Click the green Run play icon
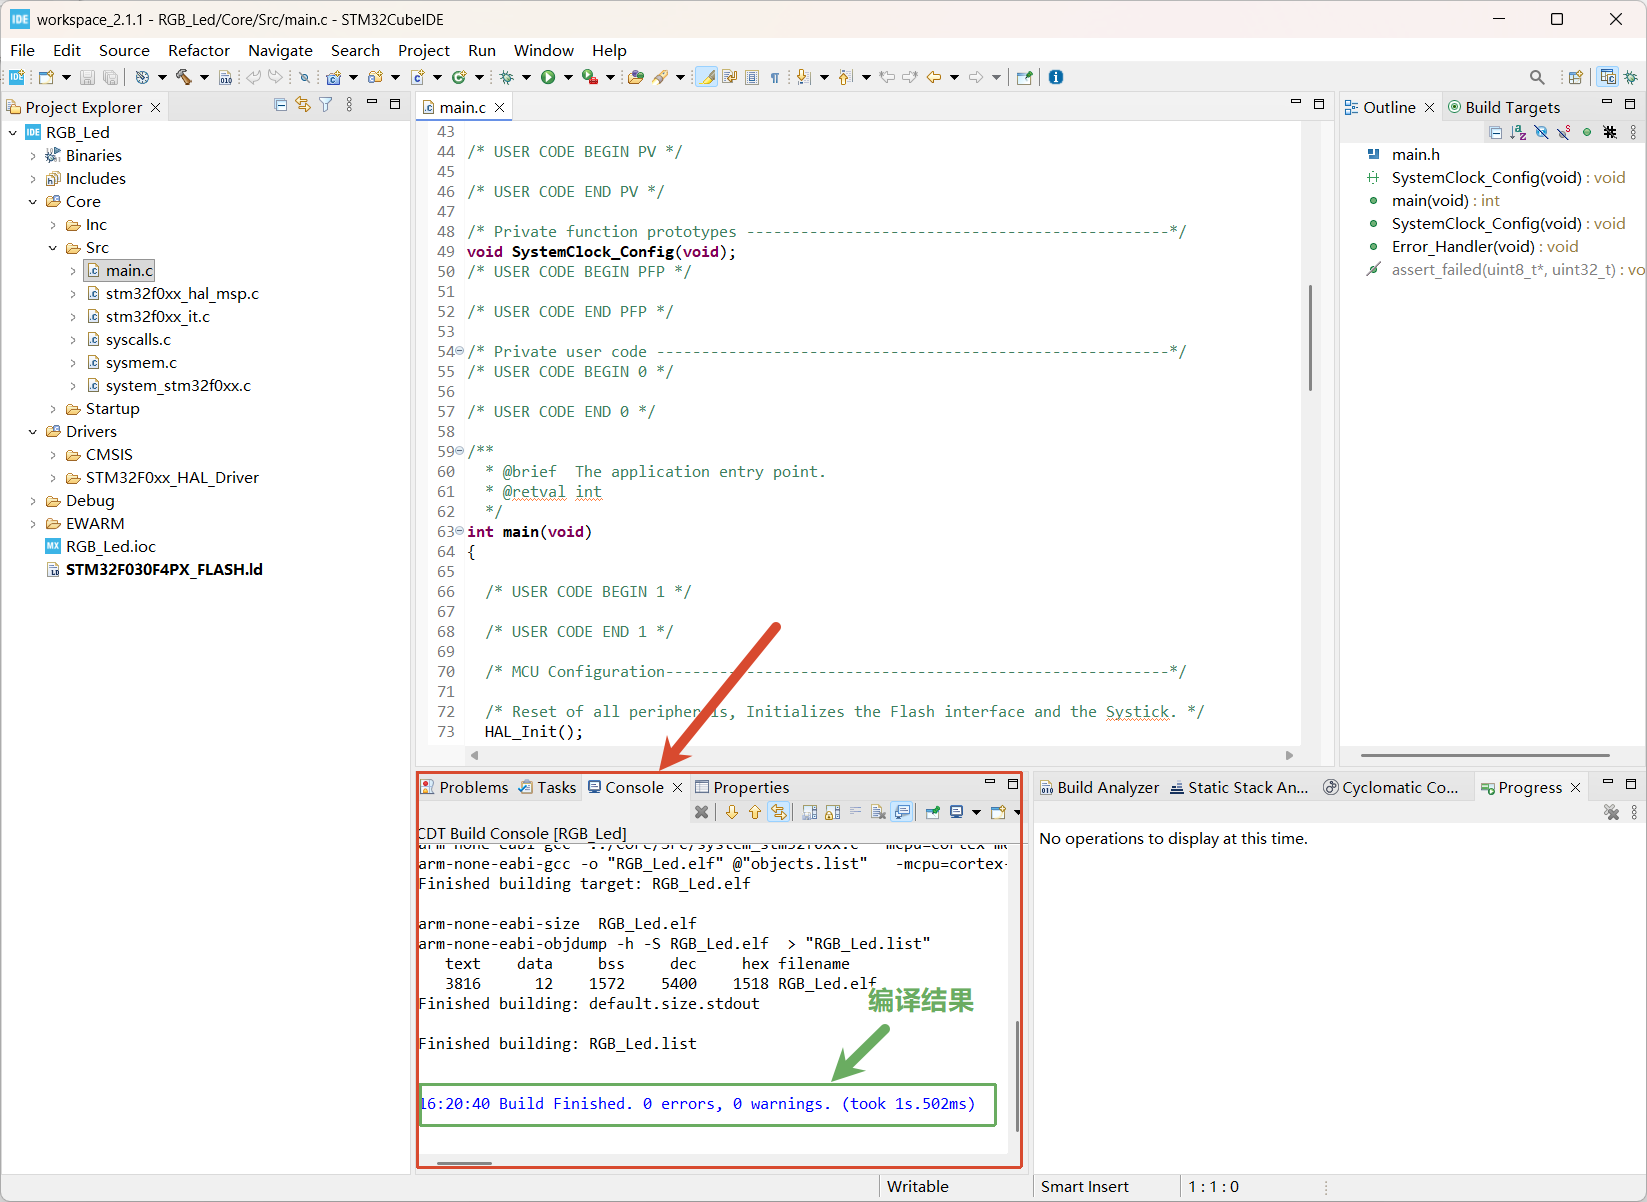Image resolution: width=1647 pixels, height=1202 pixels. (548, 77)
